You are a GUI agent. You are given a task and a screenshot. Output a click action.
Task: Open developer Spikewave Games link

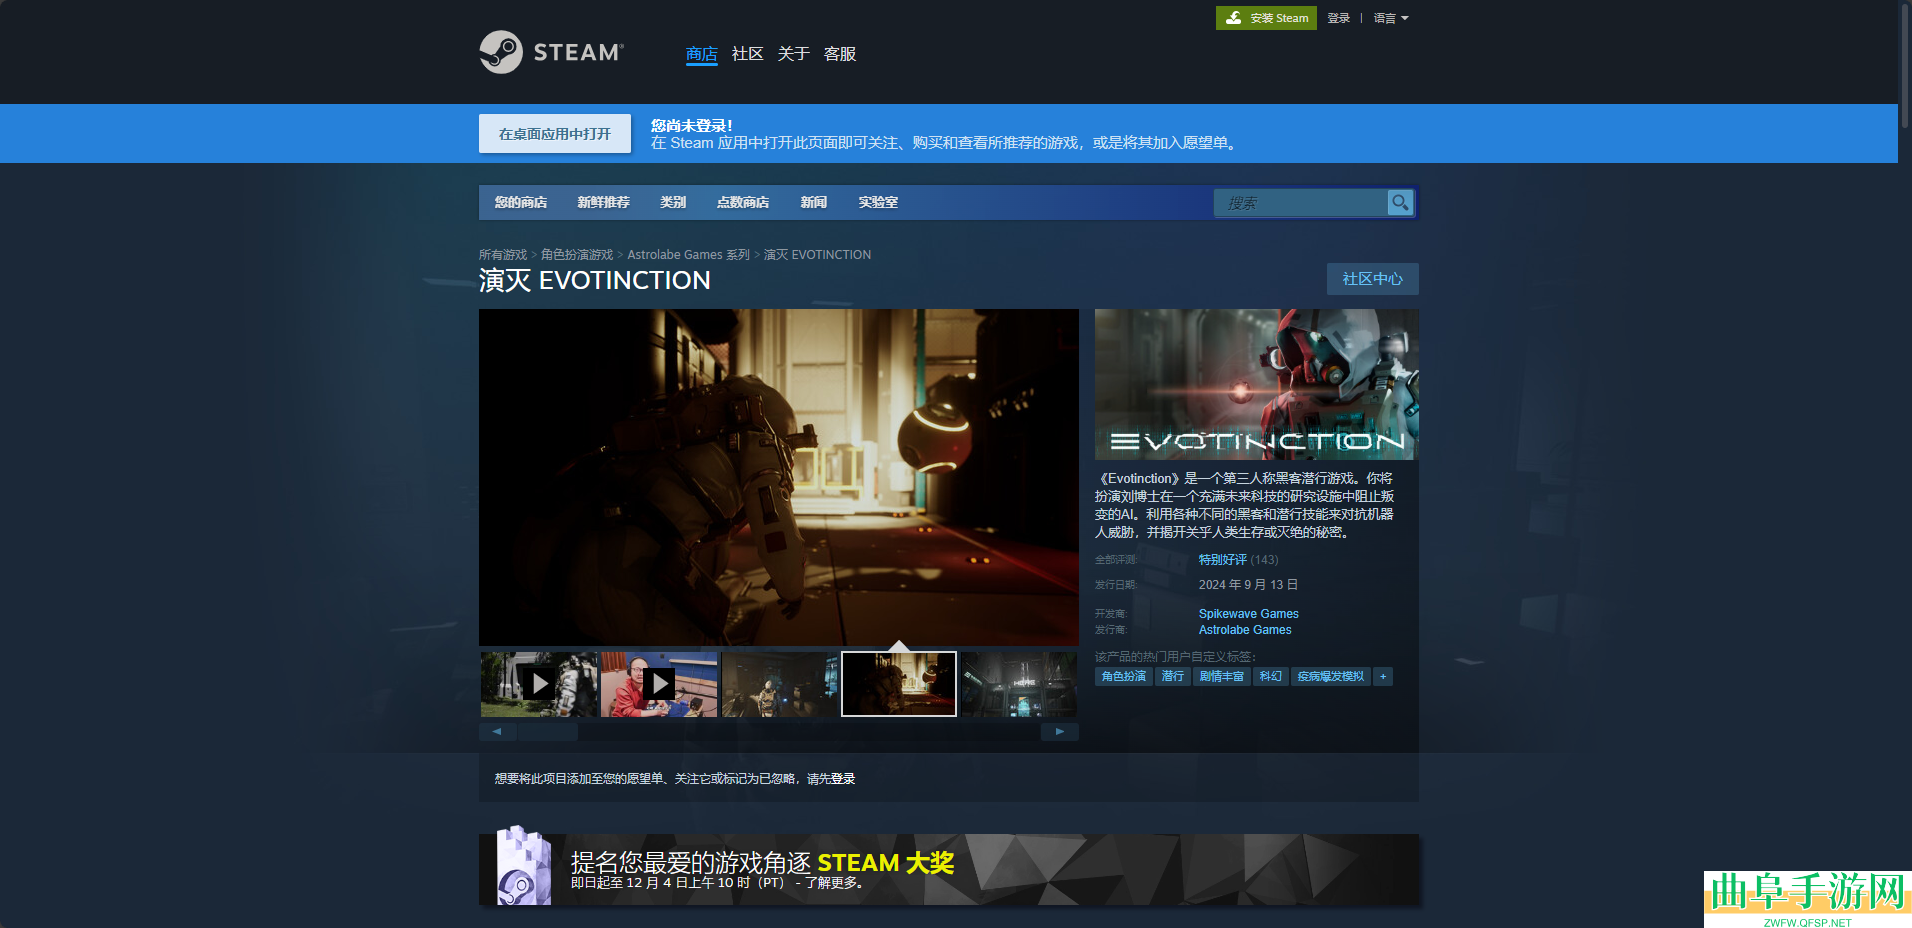1249,614
